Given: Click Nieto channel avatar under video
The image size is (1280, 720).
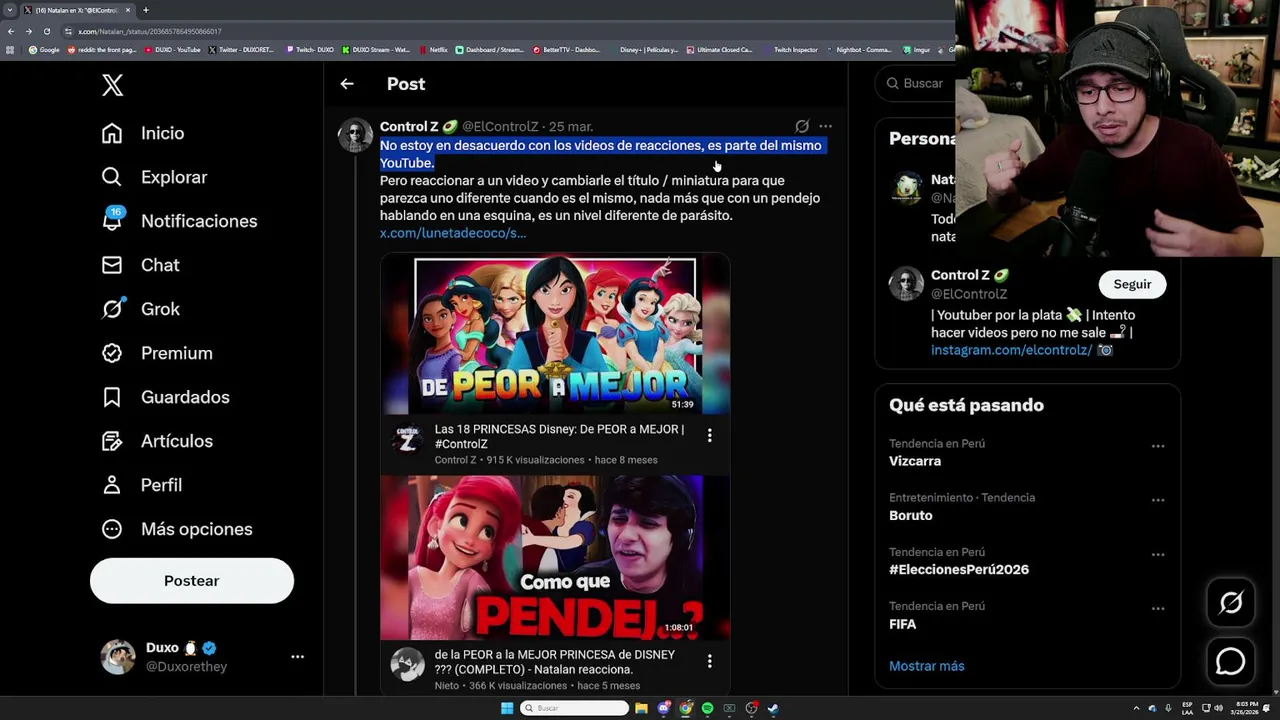Looking at the screenshot, I should tap(407, 664).
